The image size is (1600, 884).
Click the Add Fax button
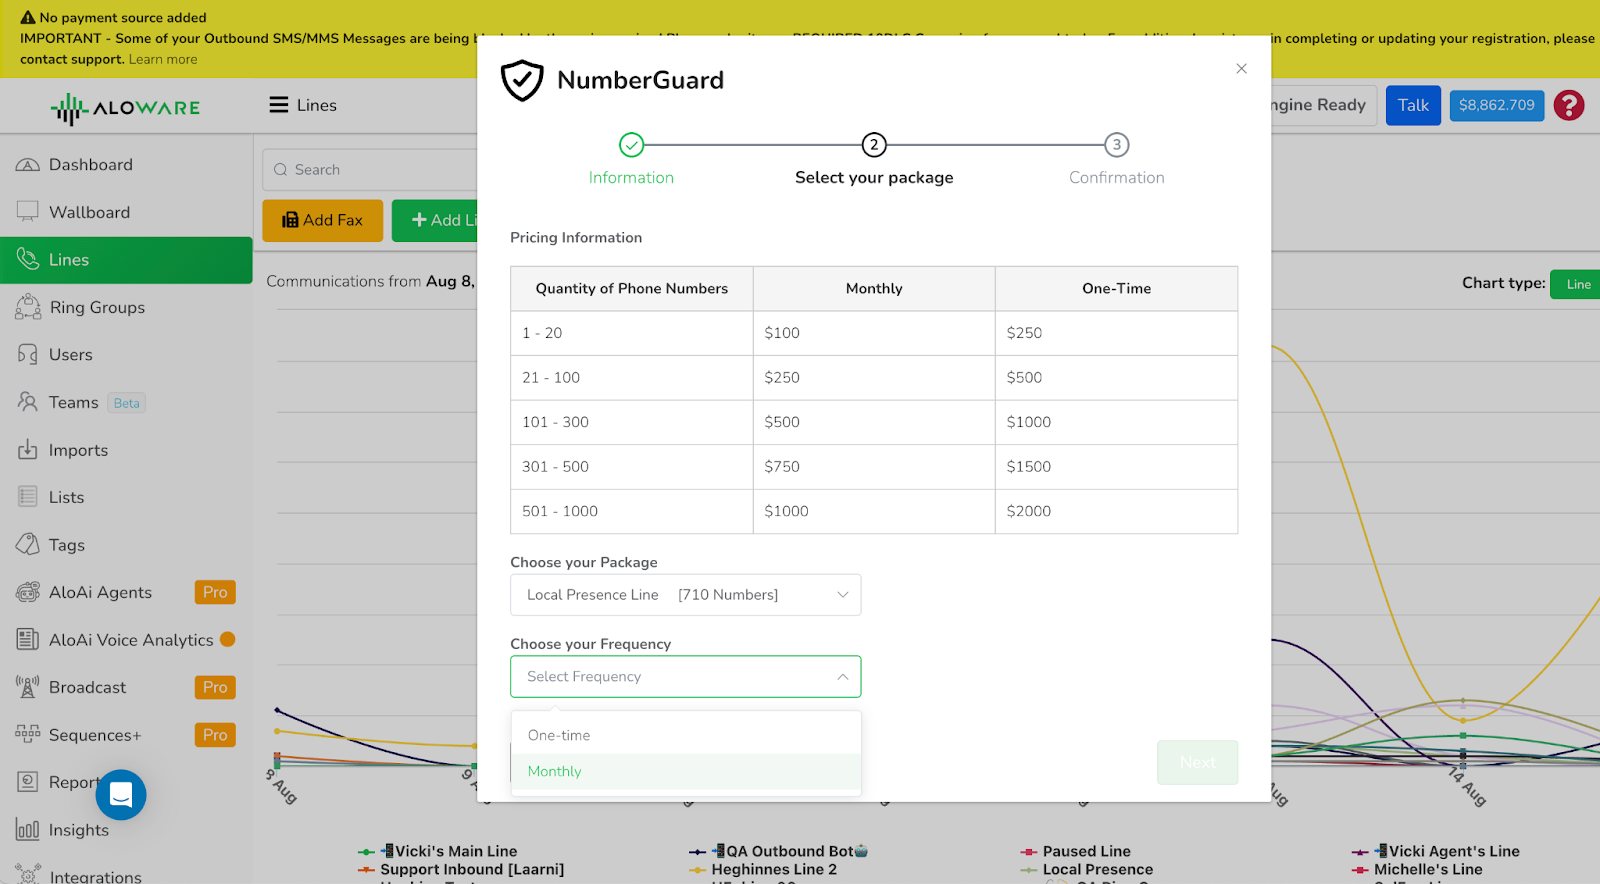coord(323,220)
